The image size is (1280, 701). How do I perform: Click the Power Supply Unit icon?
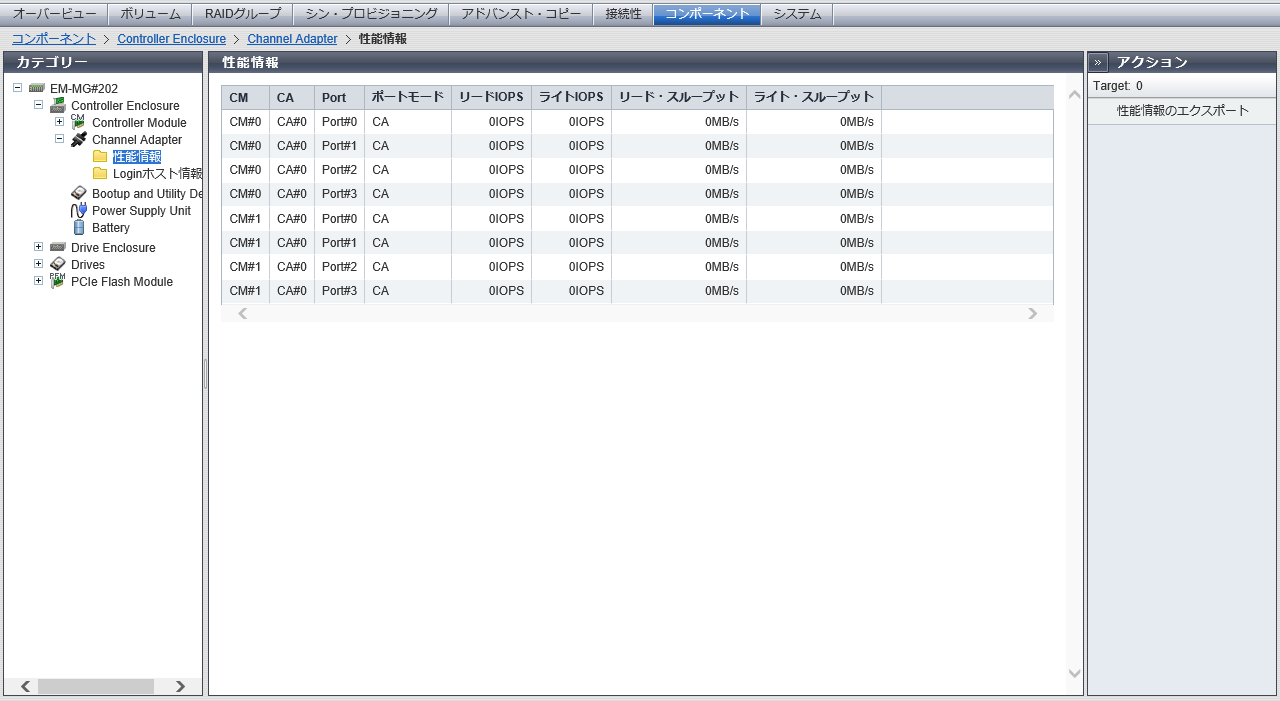(x=79, y=211)
